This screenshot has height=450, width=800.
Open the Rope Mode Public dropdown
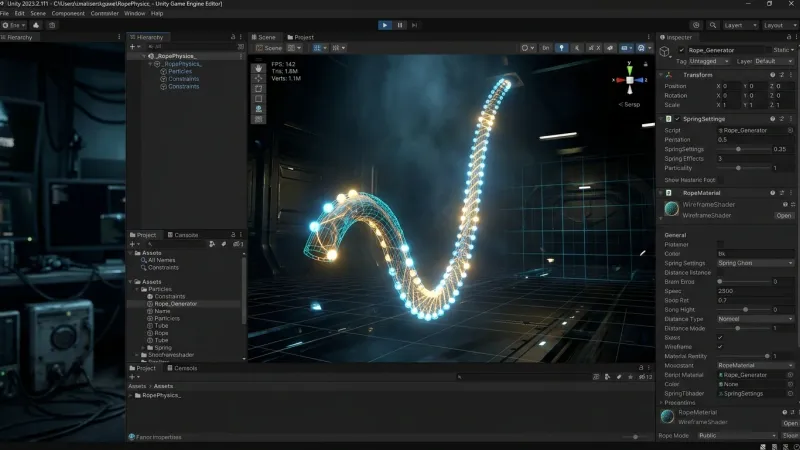click(x=737, y=436)
